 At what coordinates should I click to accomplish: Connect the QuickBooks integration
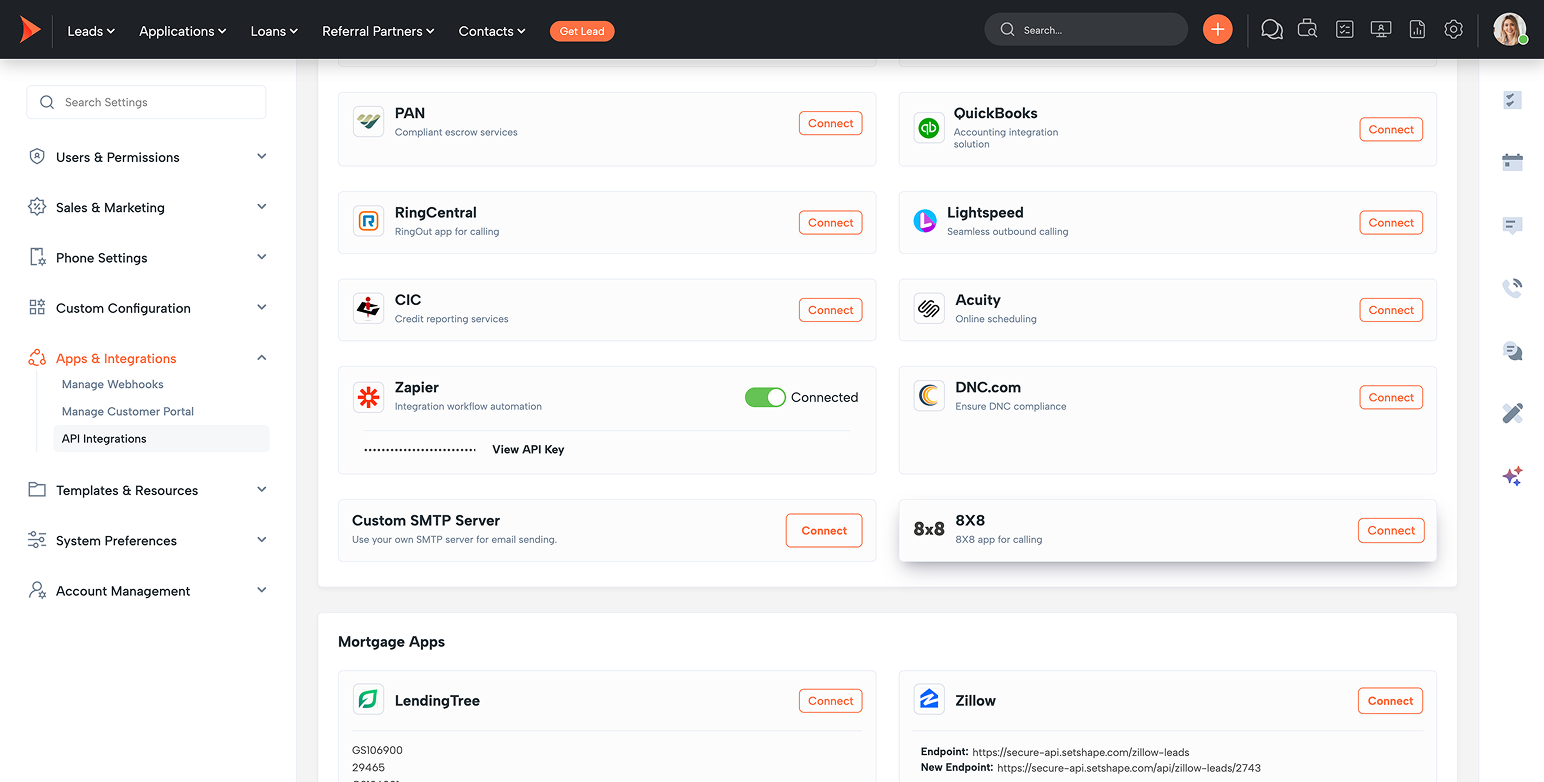(1391, 129)
